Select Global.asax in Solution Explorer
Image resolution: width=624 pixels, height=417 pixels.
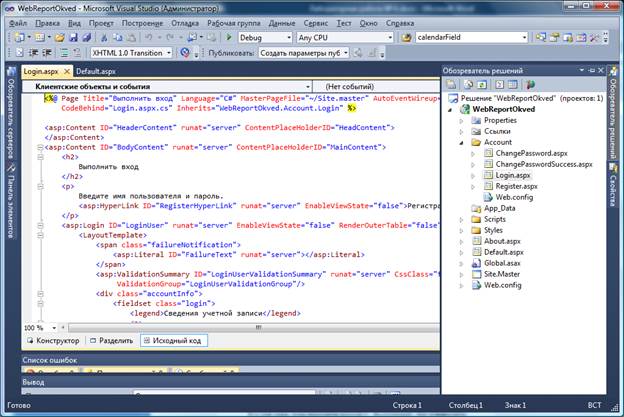[x=502, y=263]
